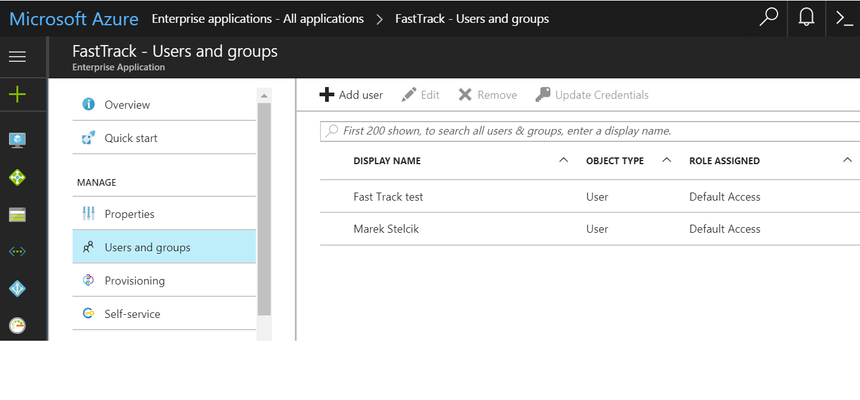
Task: Open the Azure Active Directory diamond icon
Action: tap(18, 288)
